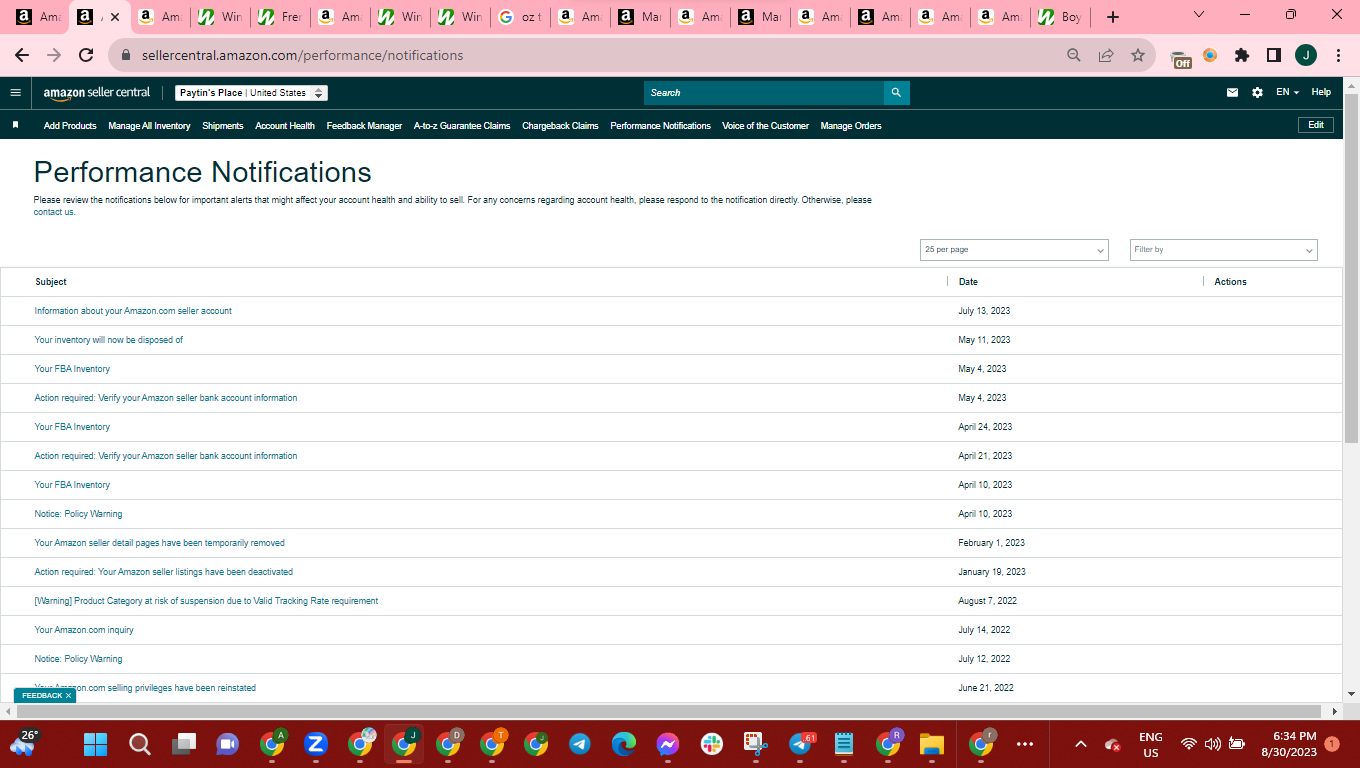Viewport: 1360px width, 768px height.
Task: Open the Chrome profile J avatar
Action: [1306, 56]
